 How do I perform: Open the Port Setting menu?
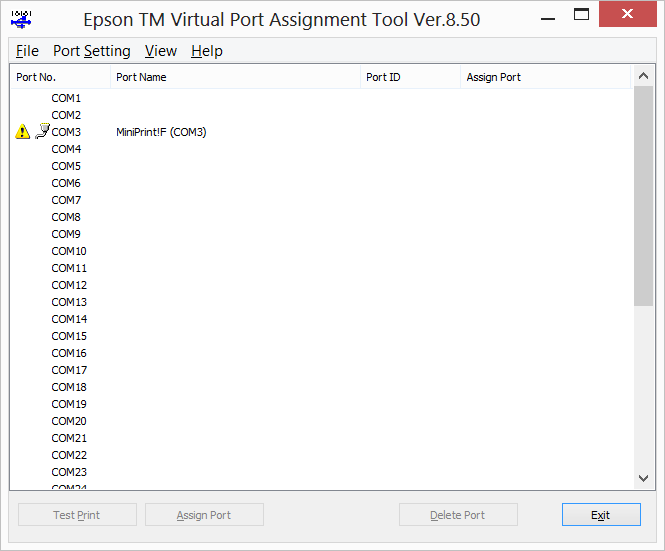(x=92, y=51)
